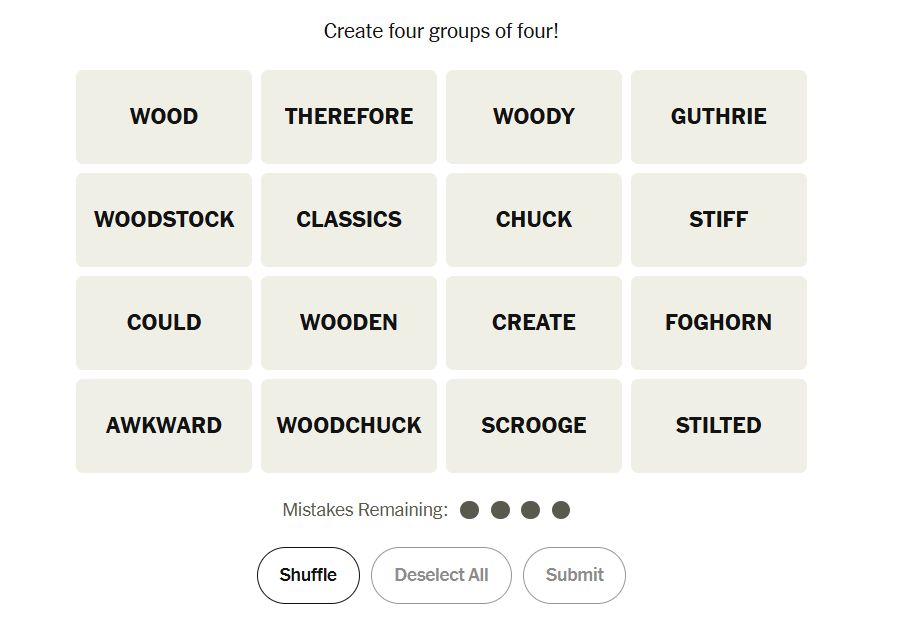
Task: Select the WOOD word tile
Action: pos(164,117)
